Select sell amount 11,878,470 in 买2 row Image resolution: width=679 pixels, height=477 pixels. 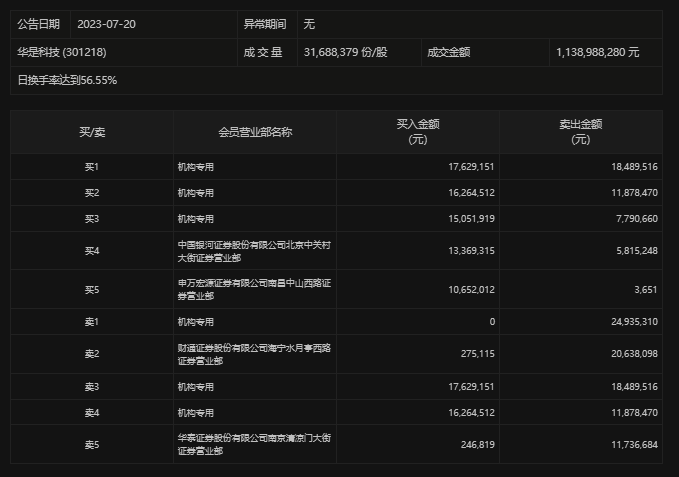coord(634,193)
